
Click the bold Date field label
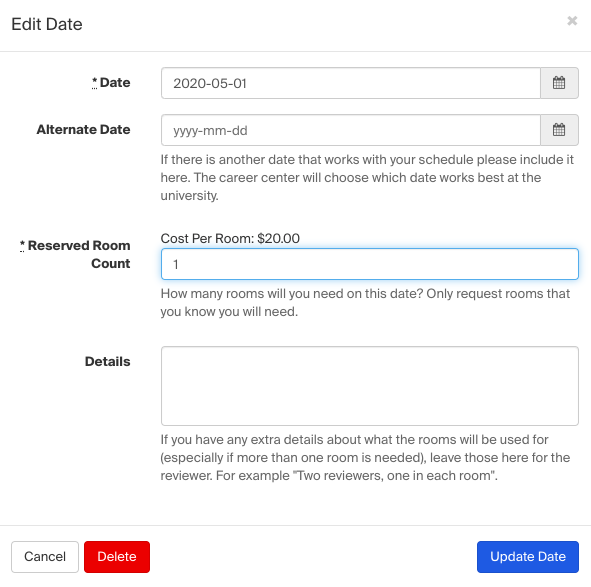click(x=115, y=83)
